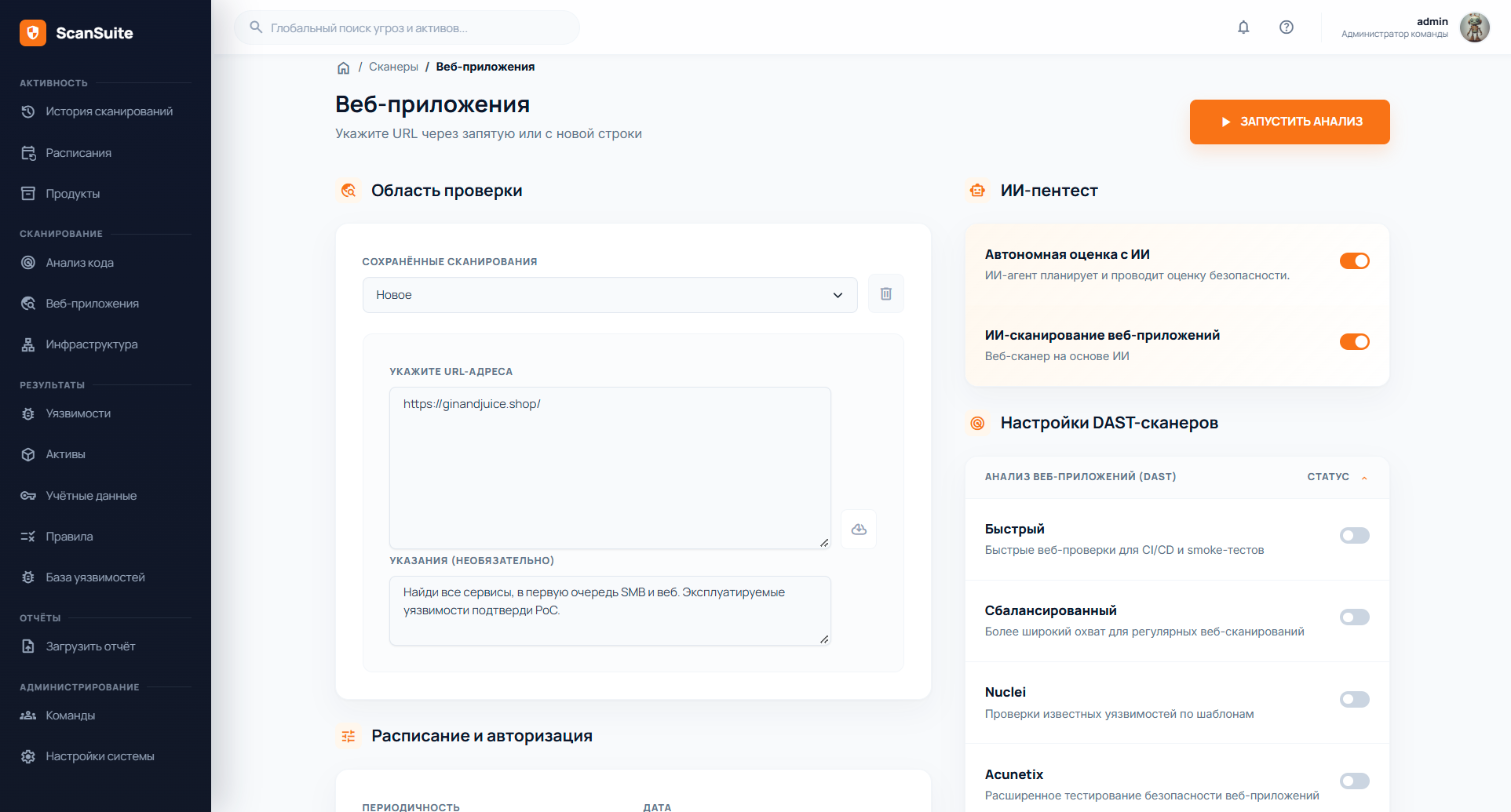This screenshot has height=812, width=1511.
Task: Click the cloud upload icon beside URL field
Action: (858, 529)
